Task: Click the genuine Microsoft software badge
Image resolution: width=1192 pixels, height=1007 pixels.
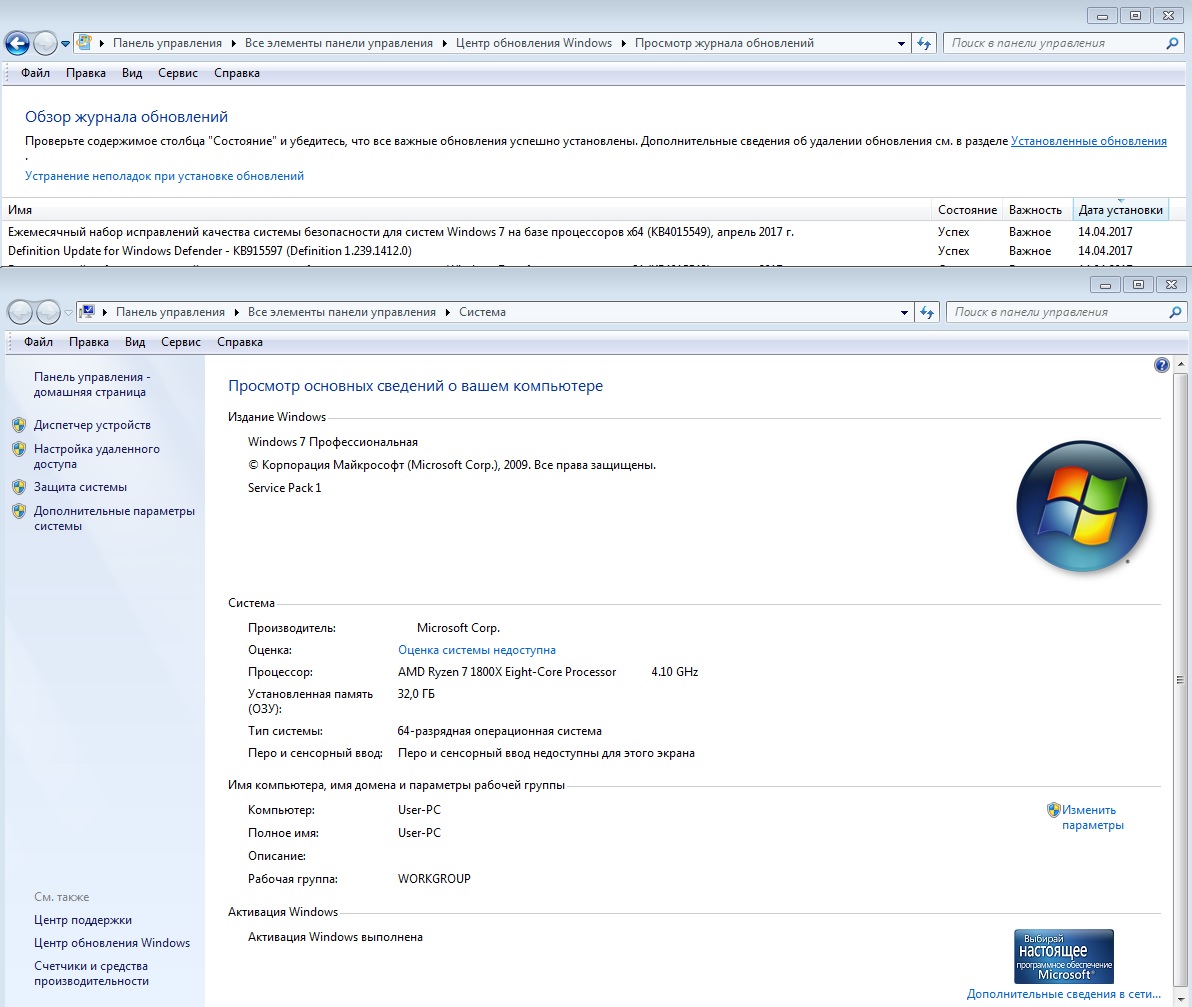Action: tap(1064, 956)
